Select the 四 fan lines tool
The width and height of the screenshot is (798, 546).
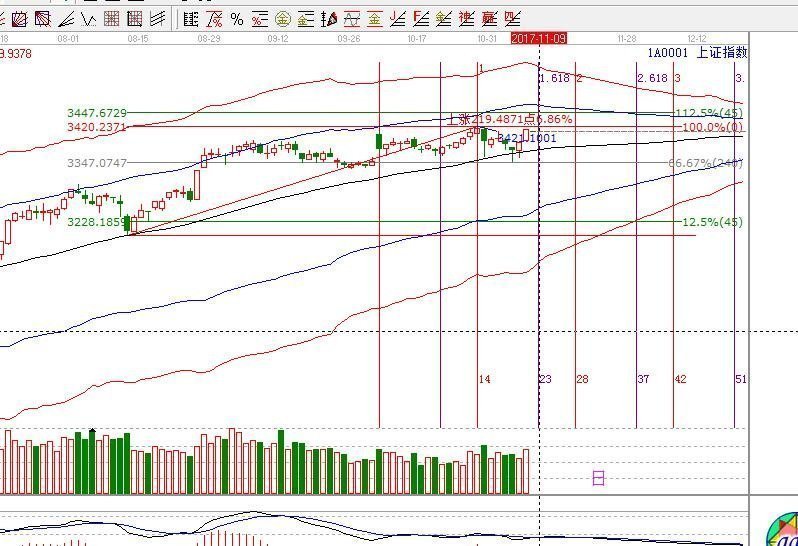512,20
